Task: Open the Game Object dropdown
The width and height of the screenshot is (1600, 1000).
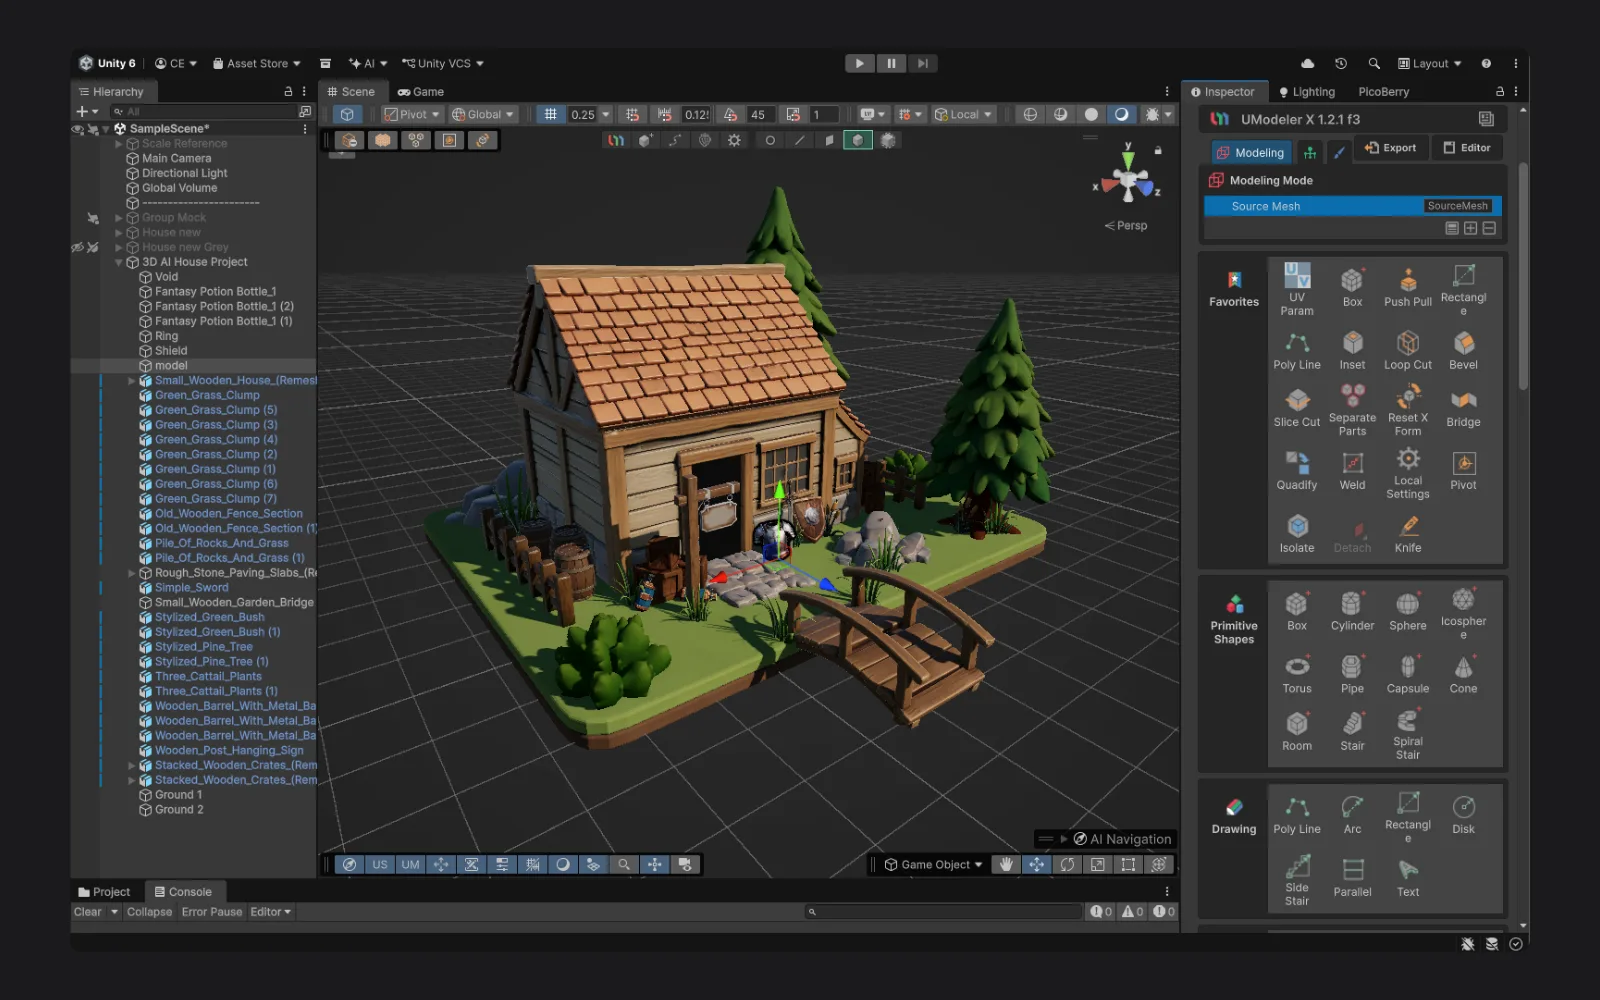Action: [x=934, y=865]
